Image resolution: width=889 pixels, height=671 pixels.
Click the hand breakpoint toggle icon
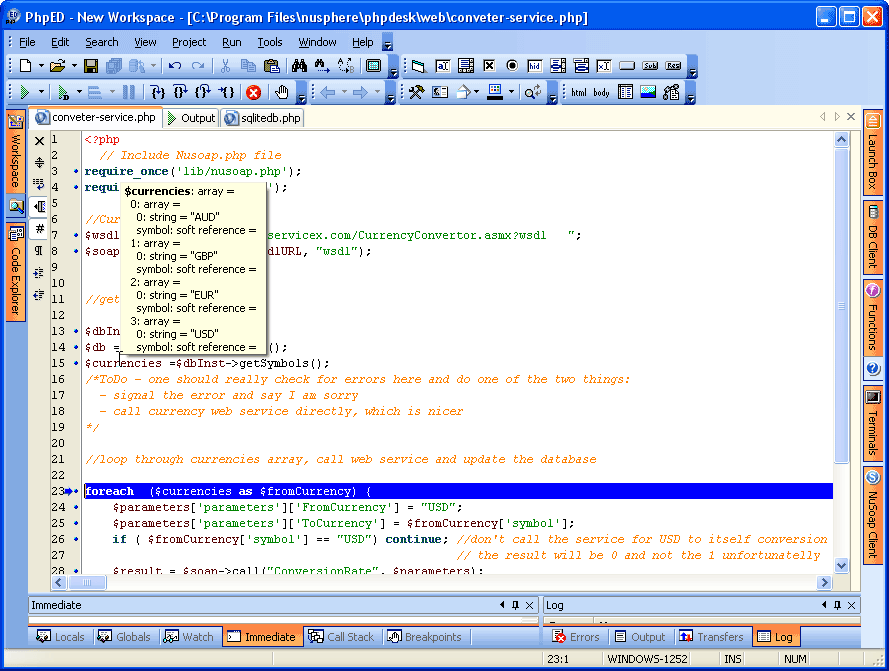click(x=282, y=92)
